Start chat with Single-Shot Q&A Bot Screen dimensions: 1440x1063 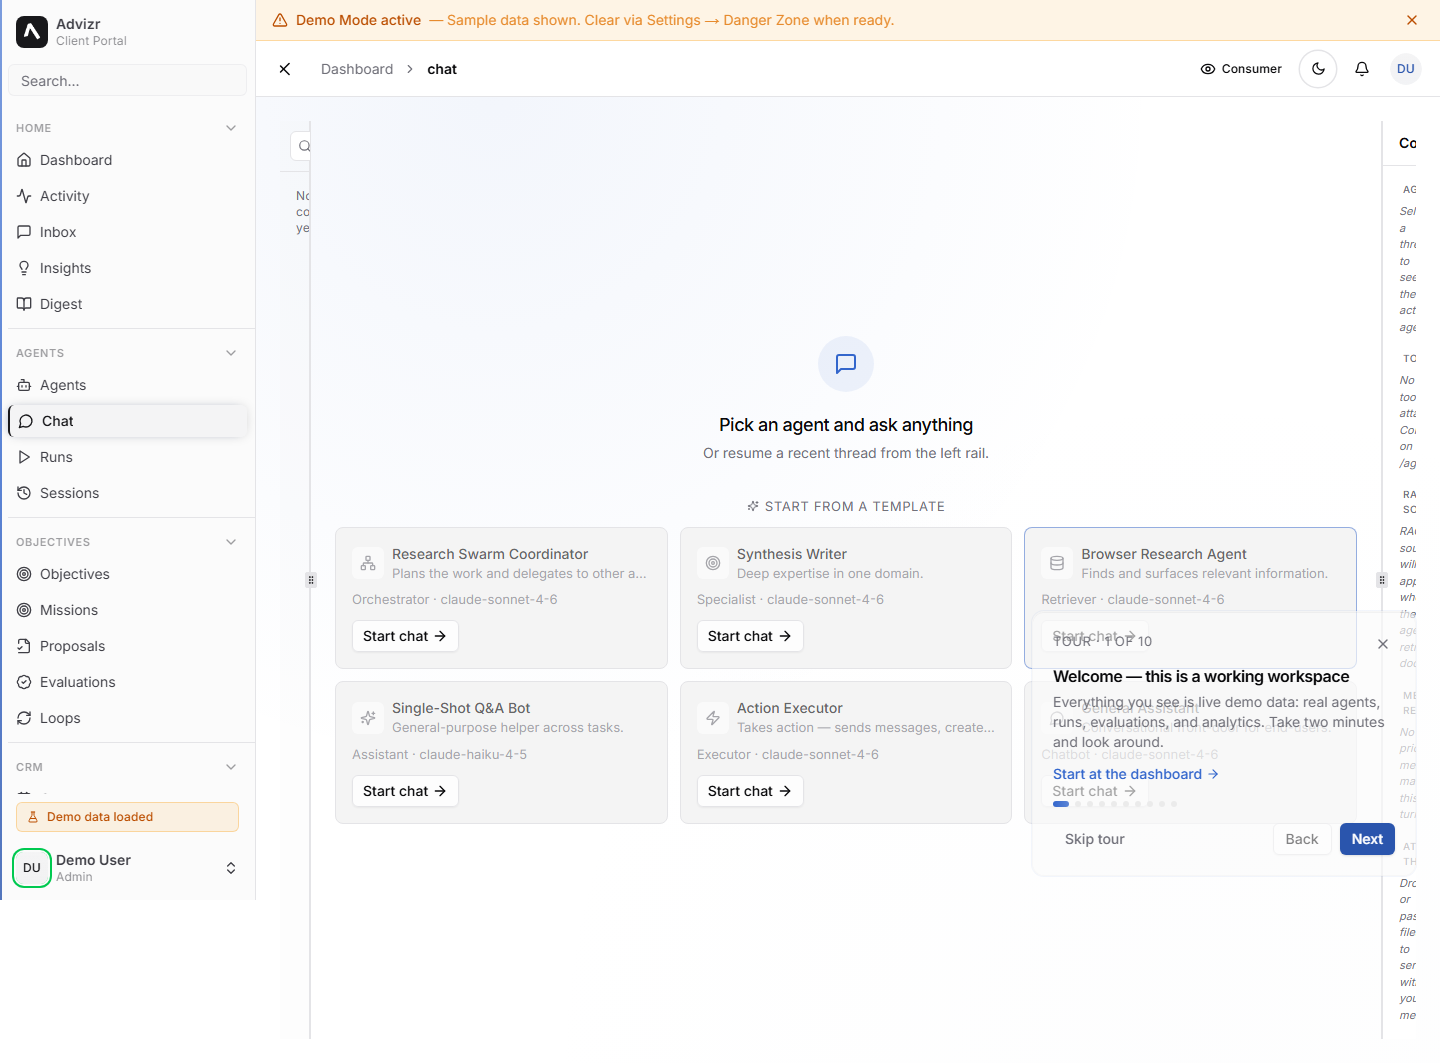[405, 791]
